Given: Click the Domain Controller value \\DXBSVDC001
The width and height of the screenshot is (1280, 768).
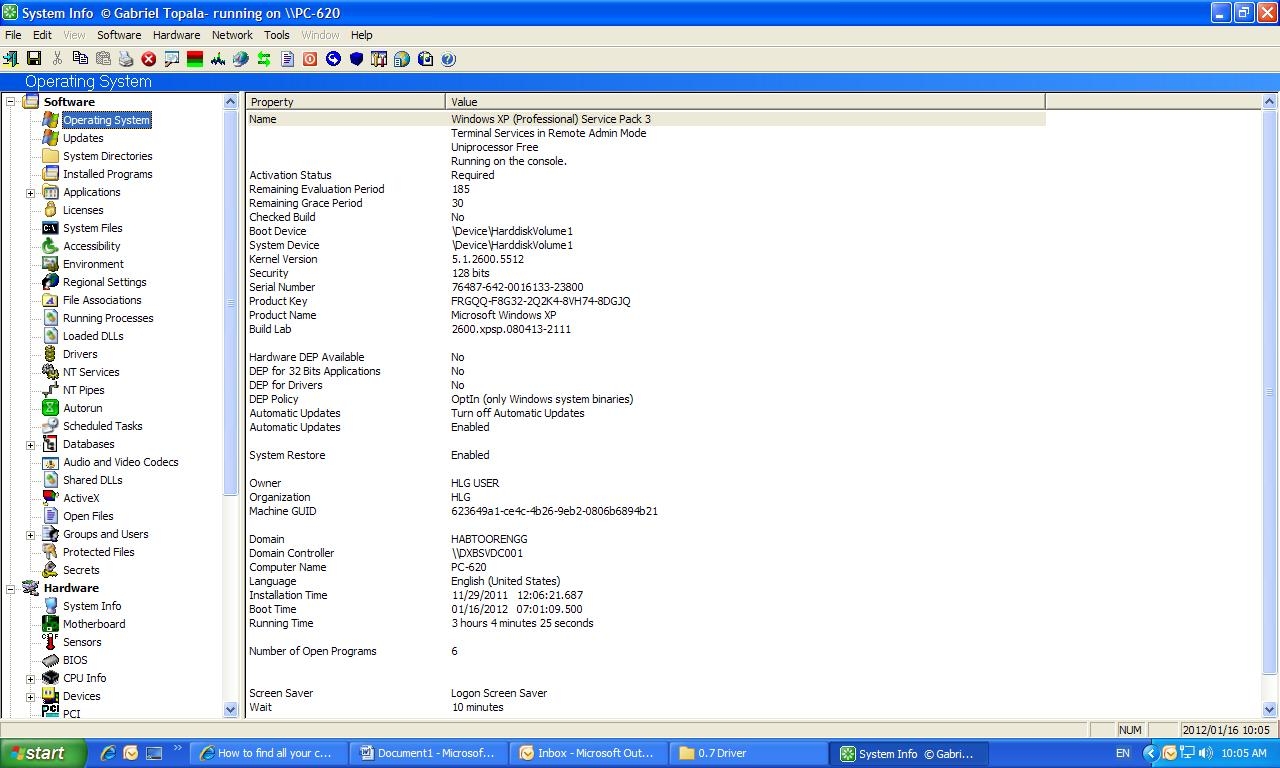Looking at the screenshot, I should click(x=487, y=553).
